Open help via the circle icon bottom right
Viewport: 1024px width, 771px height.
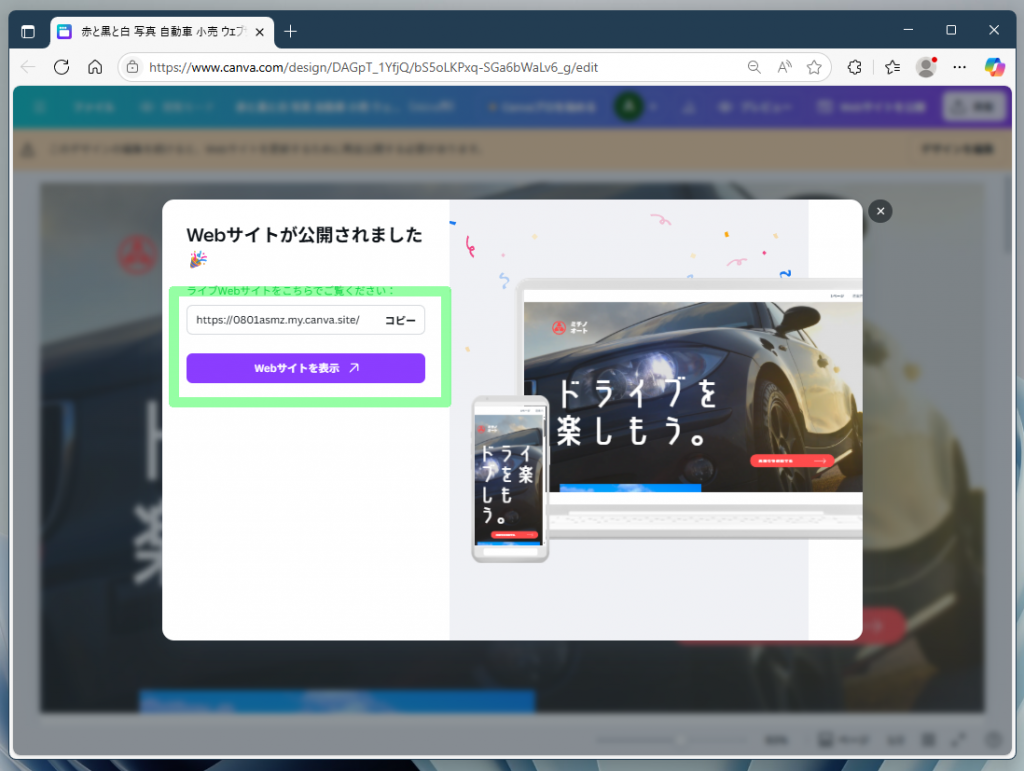[992, 739]
